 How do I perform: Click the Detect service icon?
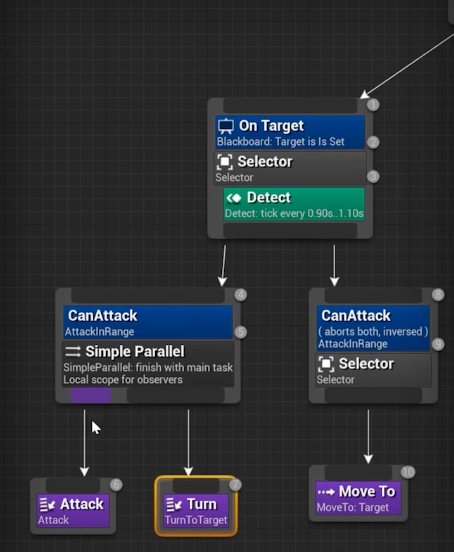click(234, 198)
